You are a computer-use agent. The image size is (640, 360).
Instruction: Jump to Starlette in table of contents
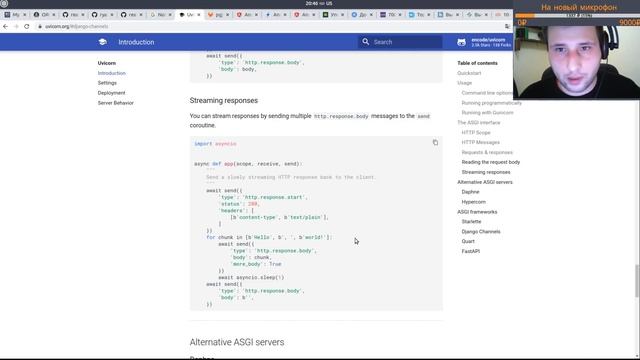tap(471, 222)
